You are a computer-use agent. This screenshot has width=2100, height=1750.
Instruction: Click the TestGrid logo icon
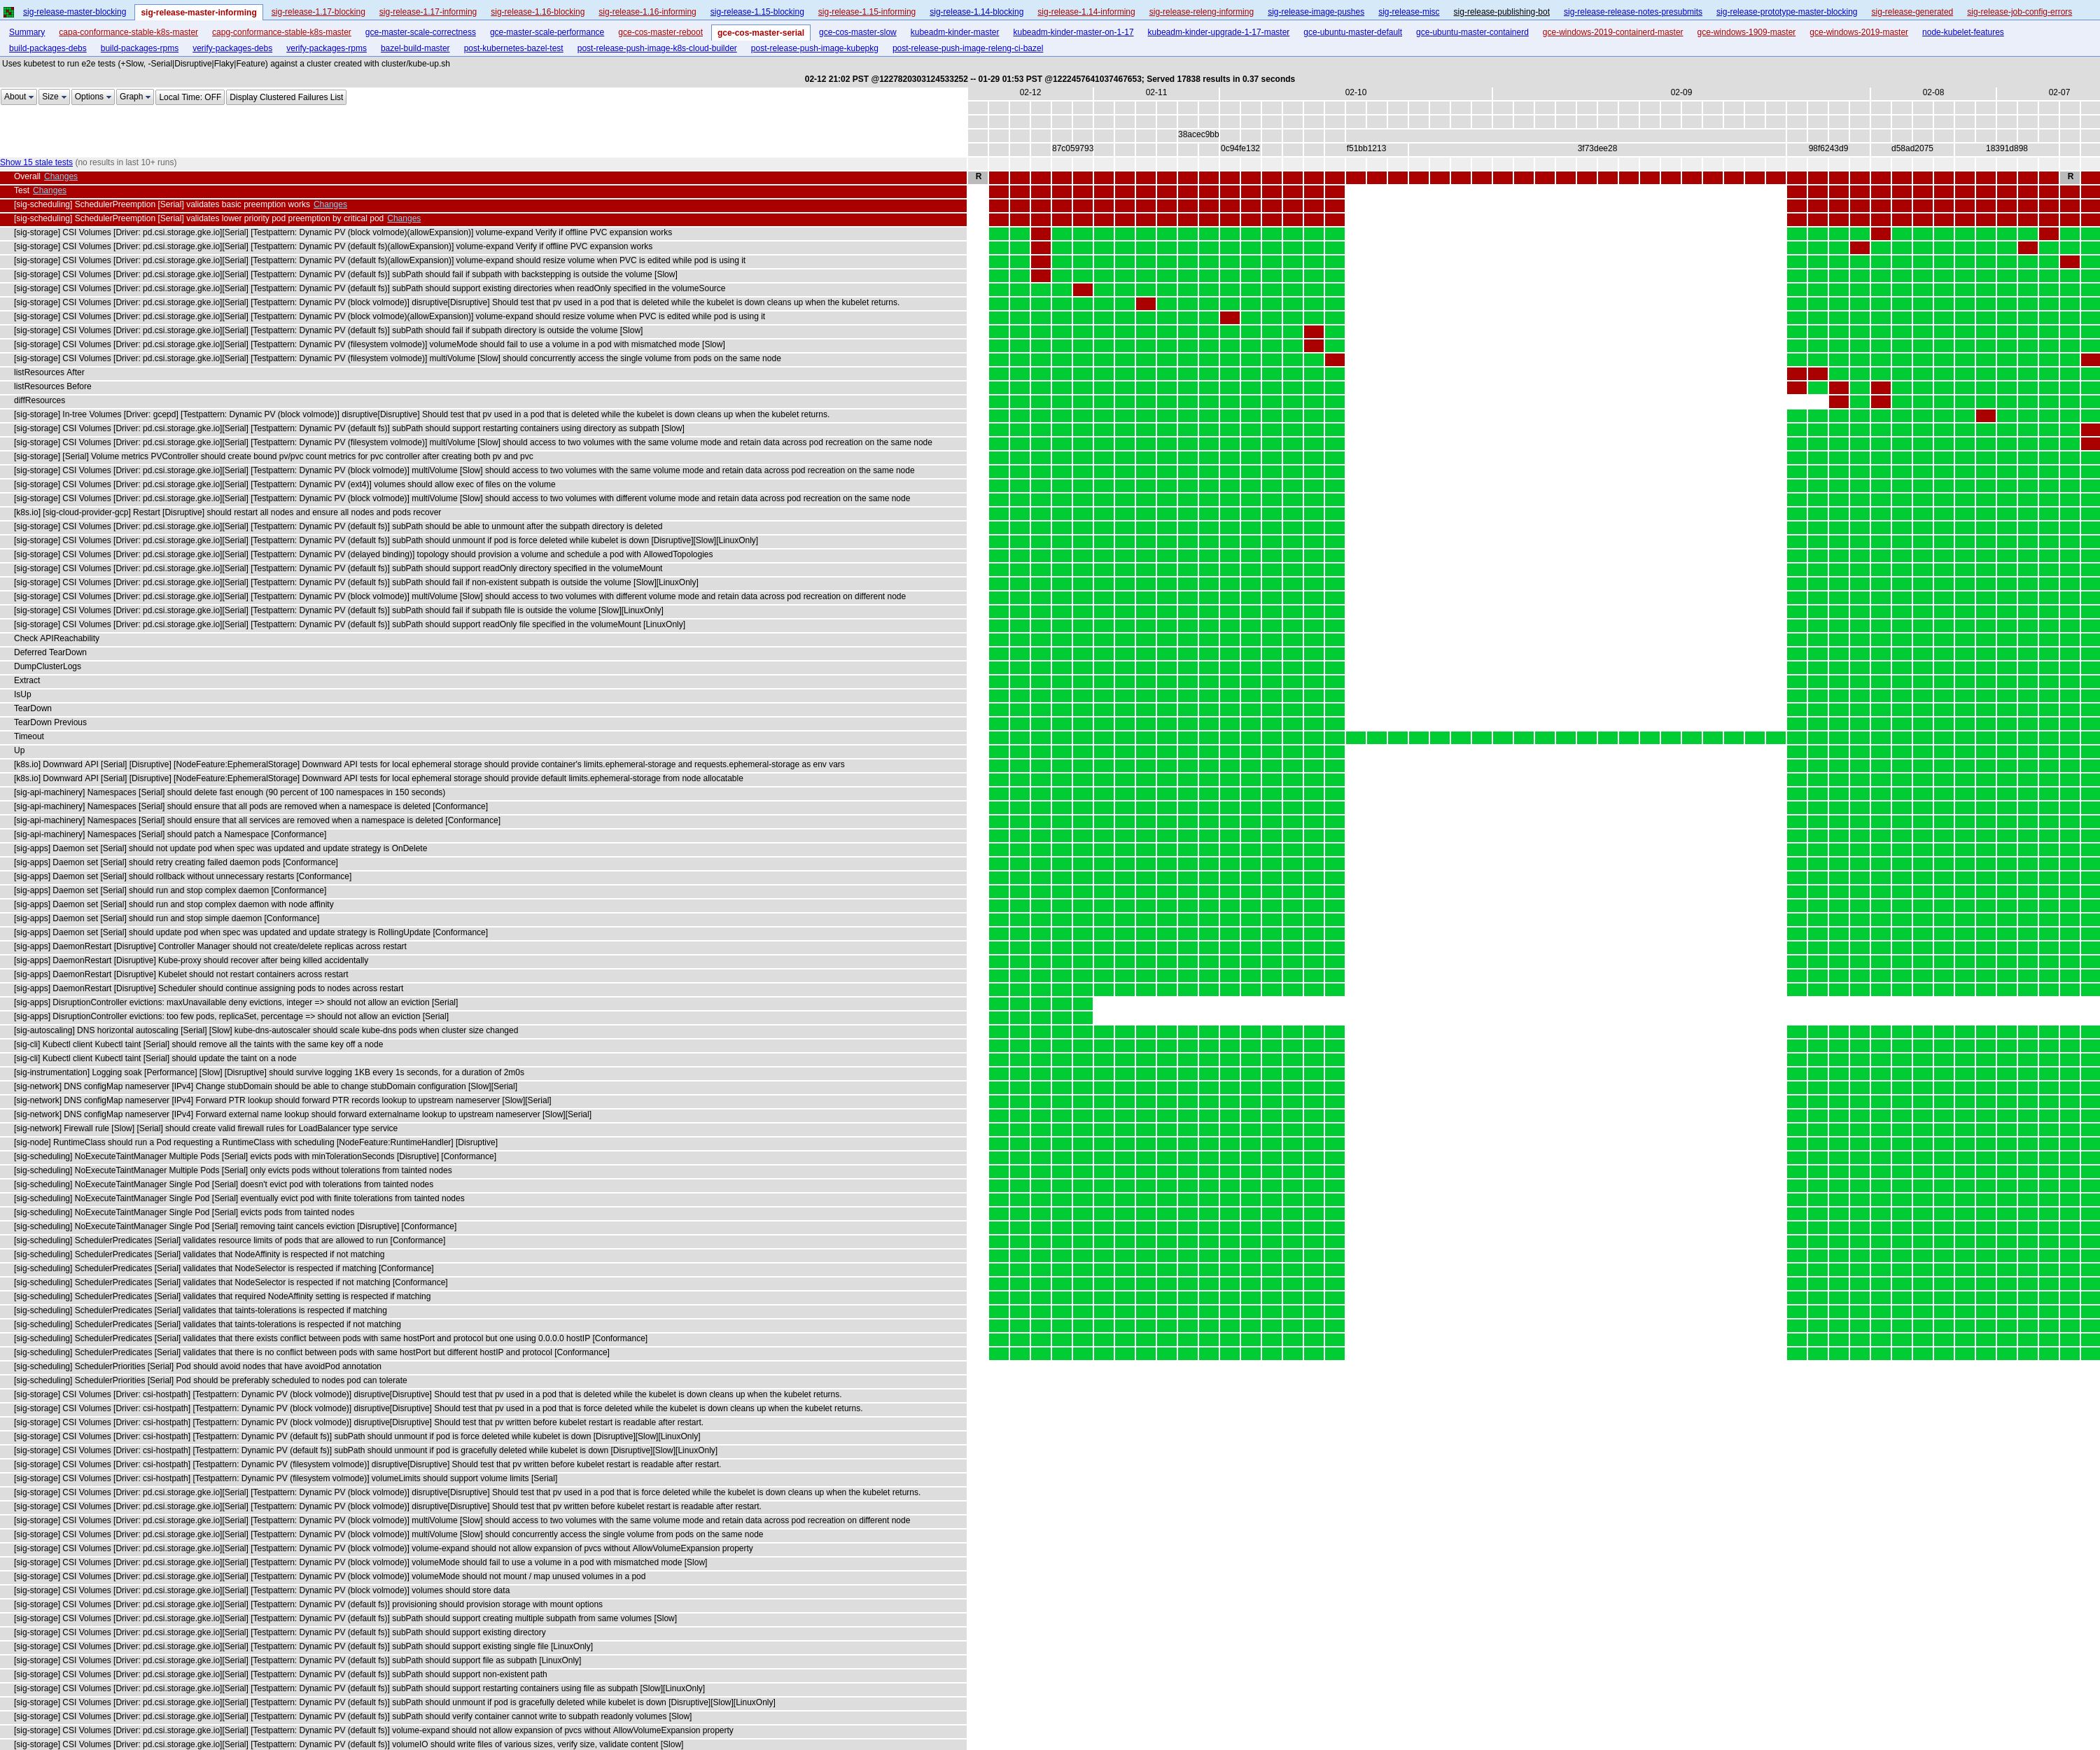9,12
